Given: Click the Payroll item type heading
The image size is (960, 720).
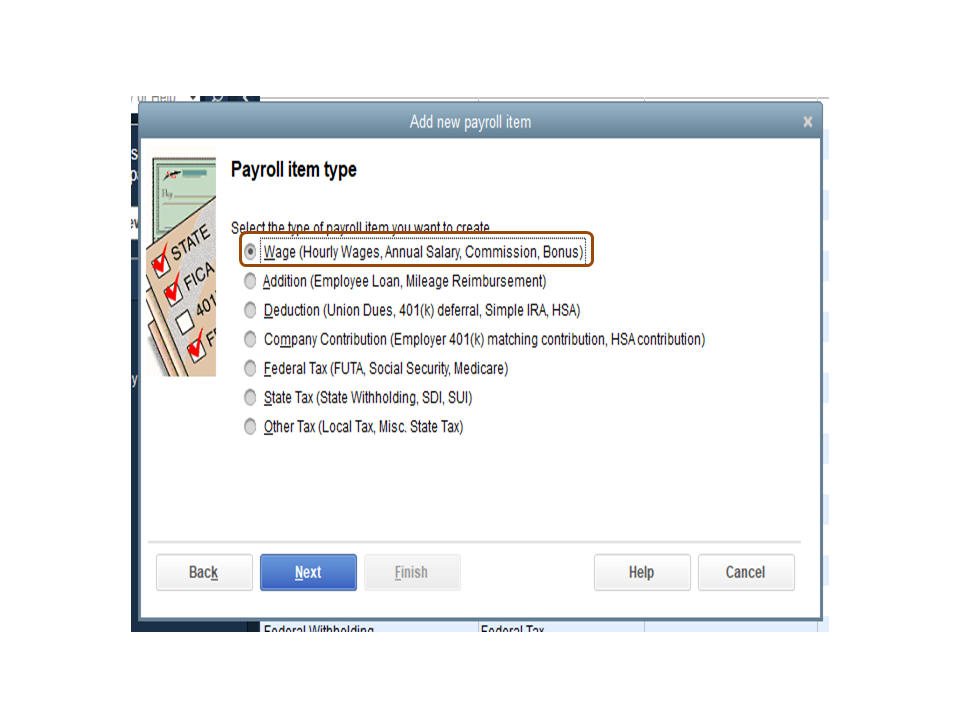Looking at the screenshot, I should tap(293, 170).
